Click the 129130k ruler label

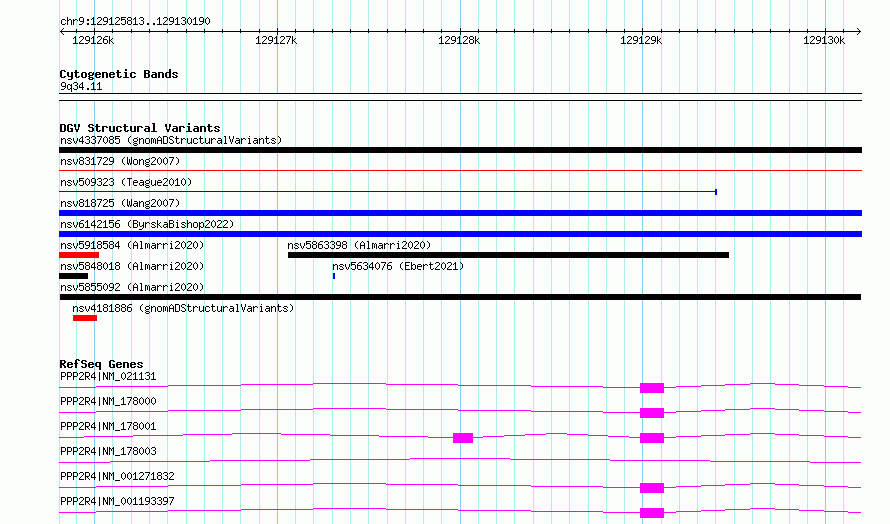pos(824,40)
